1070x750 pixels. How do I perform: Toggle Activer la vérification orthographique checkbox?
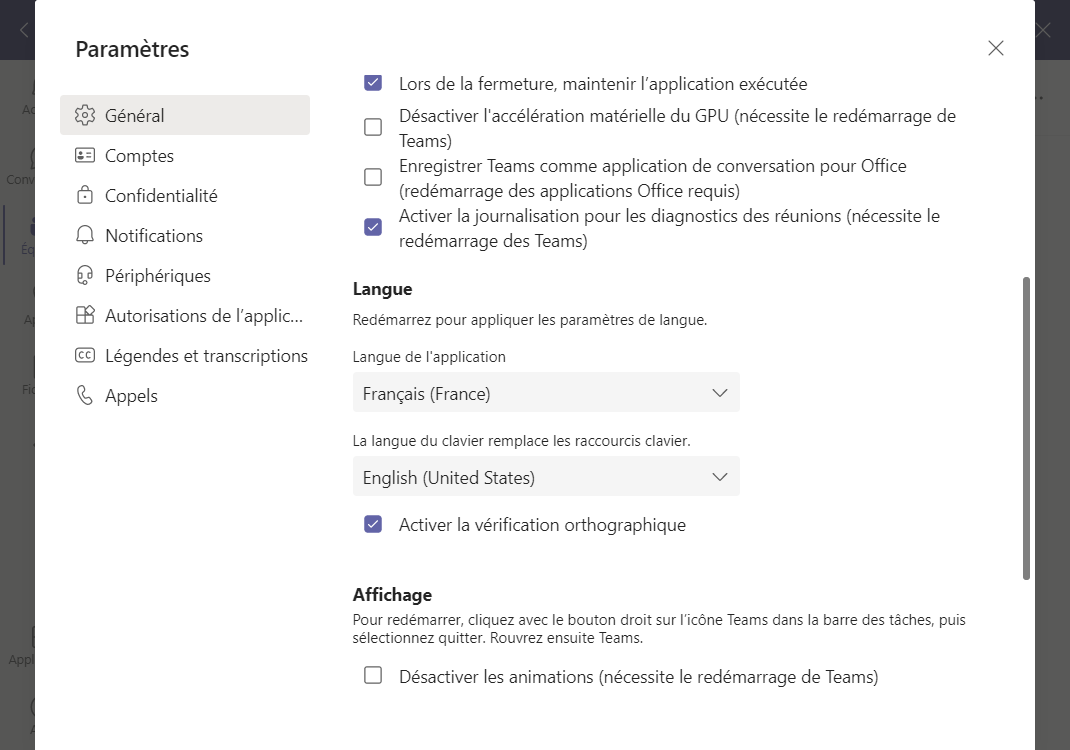[373, 524]
